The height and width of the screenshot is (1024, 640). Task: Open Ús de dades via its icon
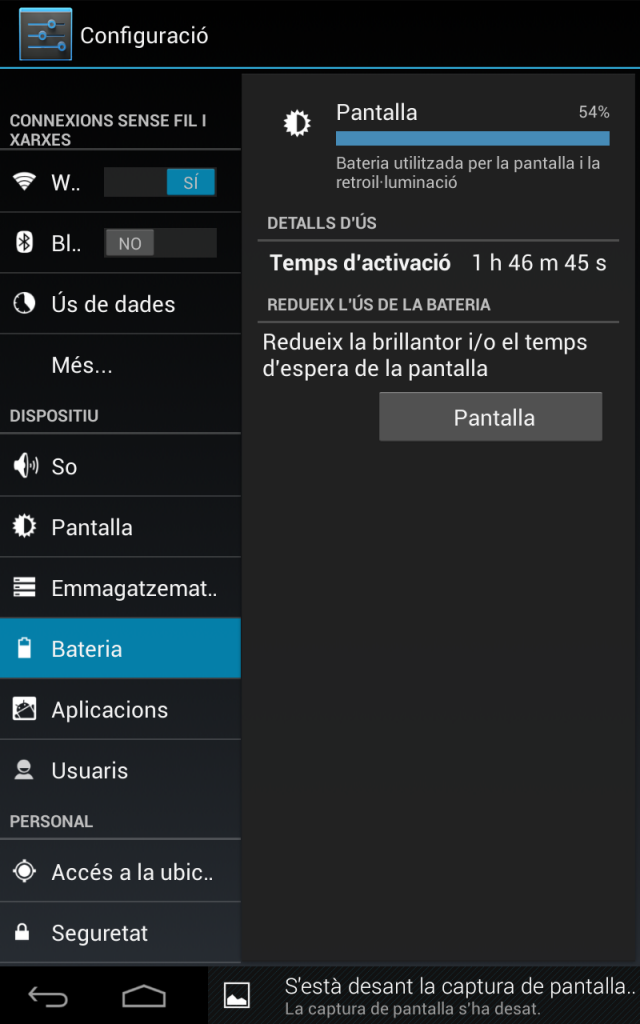click(x=24, y=304)
